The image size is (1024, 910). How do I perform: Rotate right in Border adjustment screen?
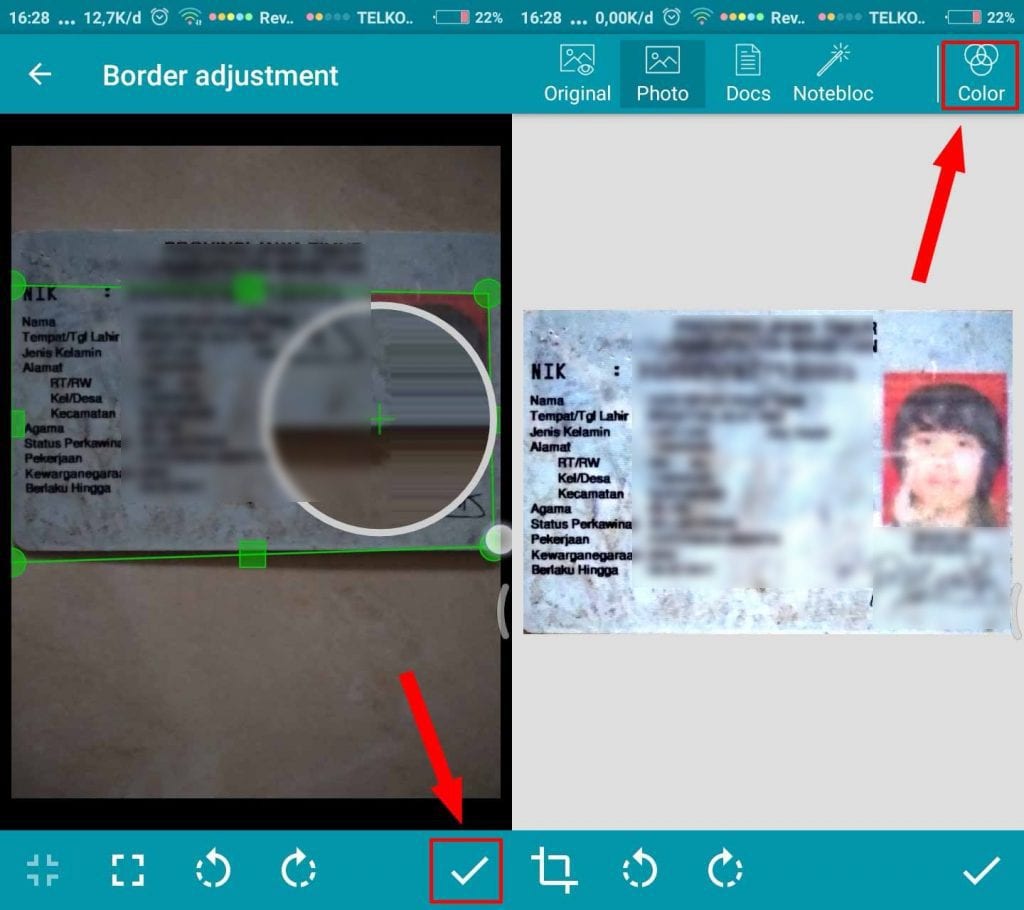[x=298, y=870]
